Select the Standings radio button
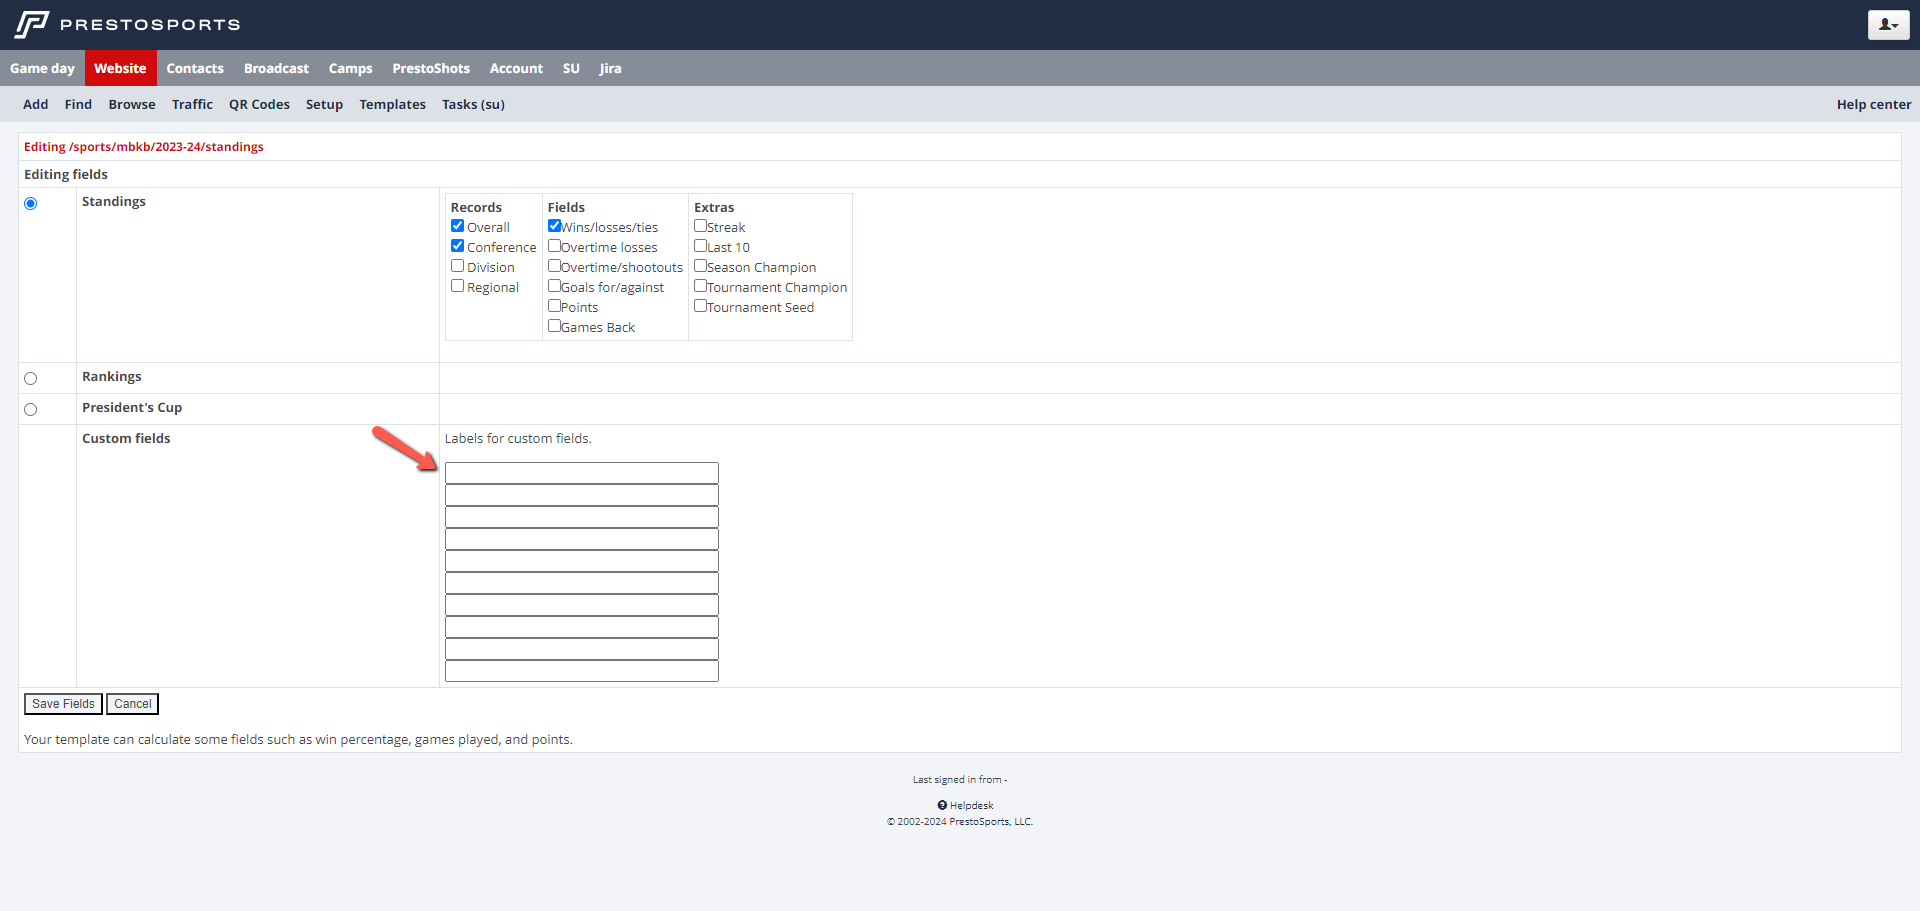Viewport: 1920px width, 911px height. tap(31, 204)
